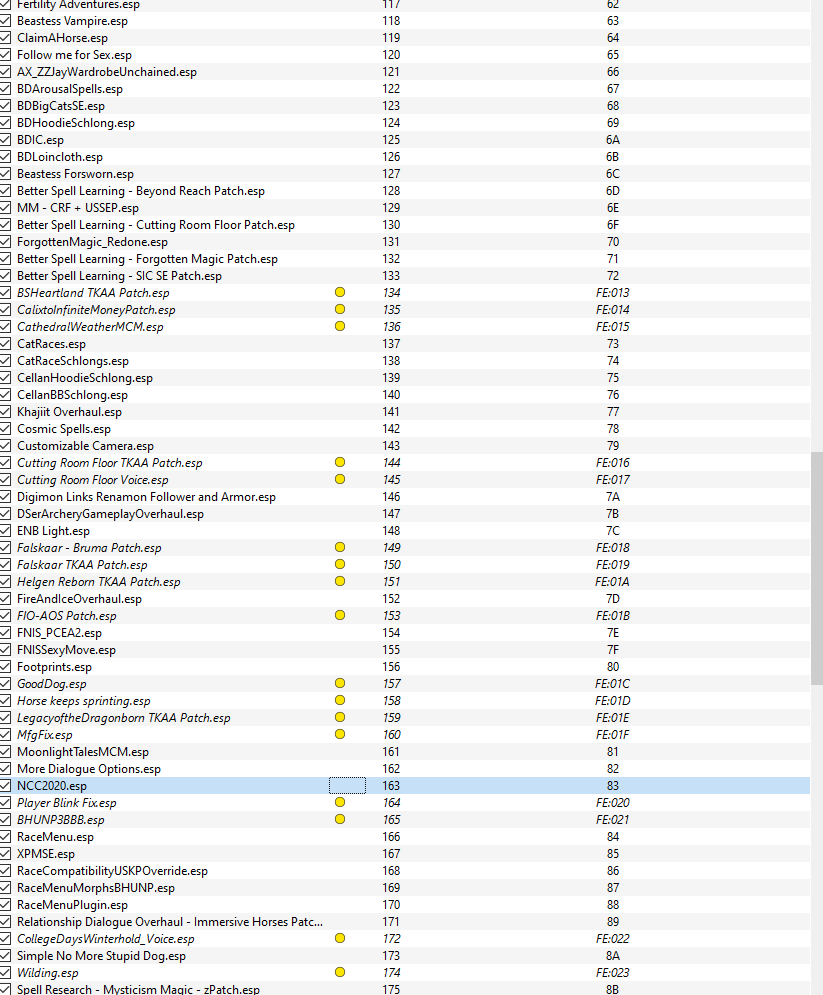Click the yellow light-plugin icon beside CathedralWeatherMCM.esp
Image resolution: width=823 pixels, height=995 pixels.
click(x=340, y=326)
